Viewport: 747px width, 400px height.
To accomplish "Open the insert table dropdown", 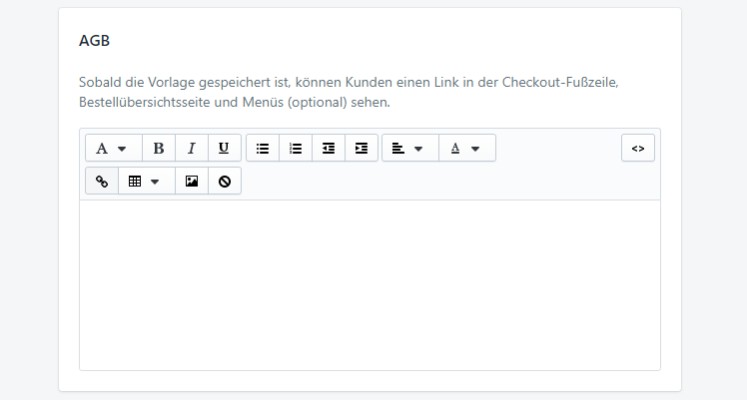I will tap(146, 181).
